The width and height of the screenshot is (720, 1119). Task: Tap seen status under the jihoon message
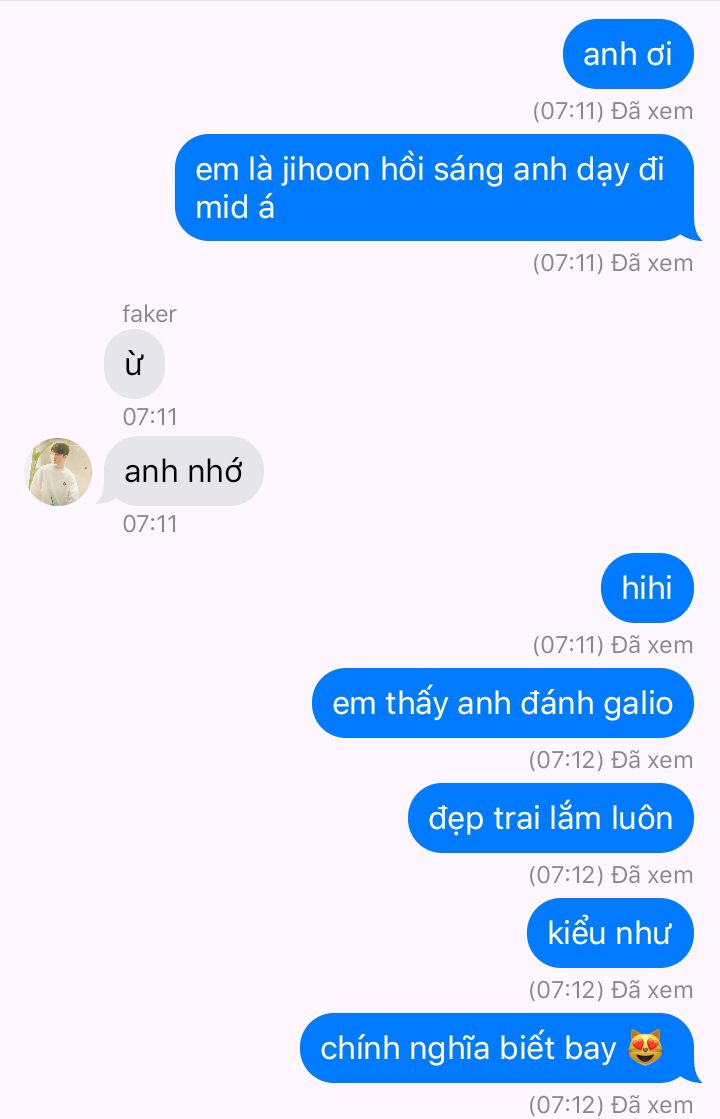tap(613, 263)
